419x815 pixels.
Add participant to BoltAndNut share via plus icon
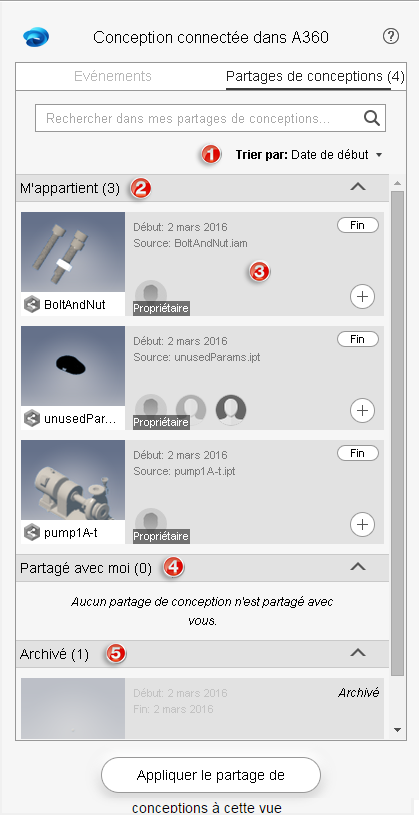coord(362,296)
